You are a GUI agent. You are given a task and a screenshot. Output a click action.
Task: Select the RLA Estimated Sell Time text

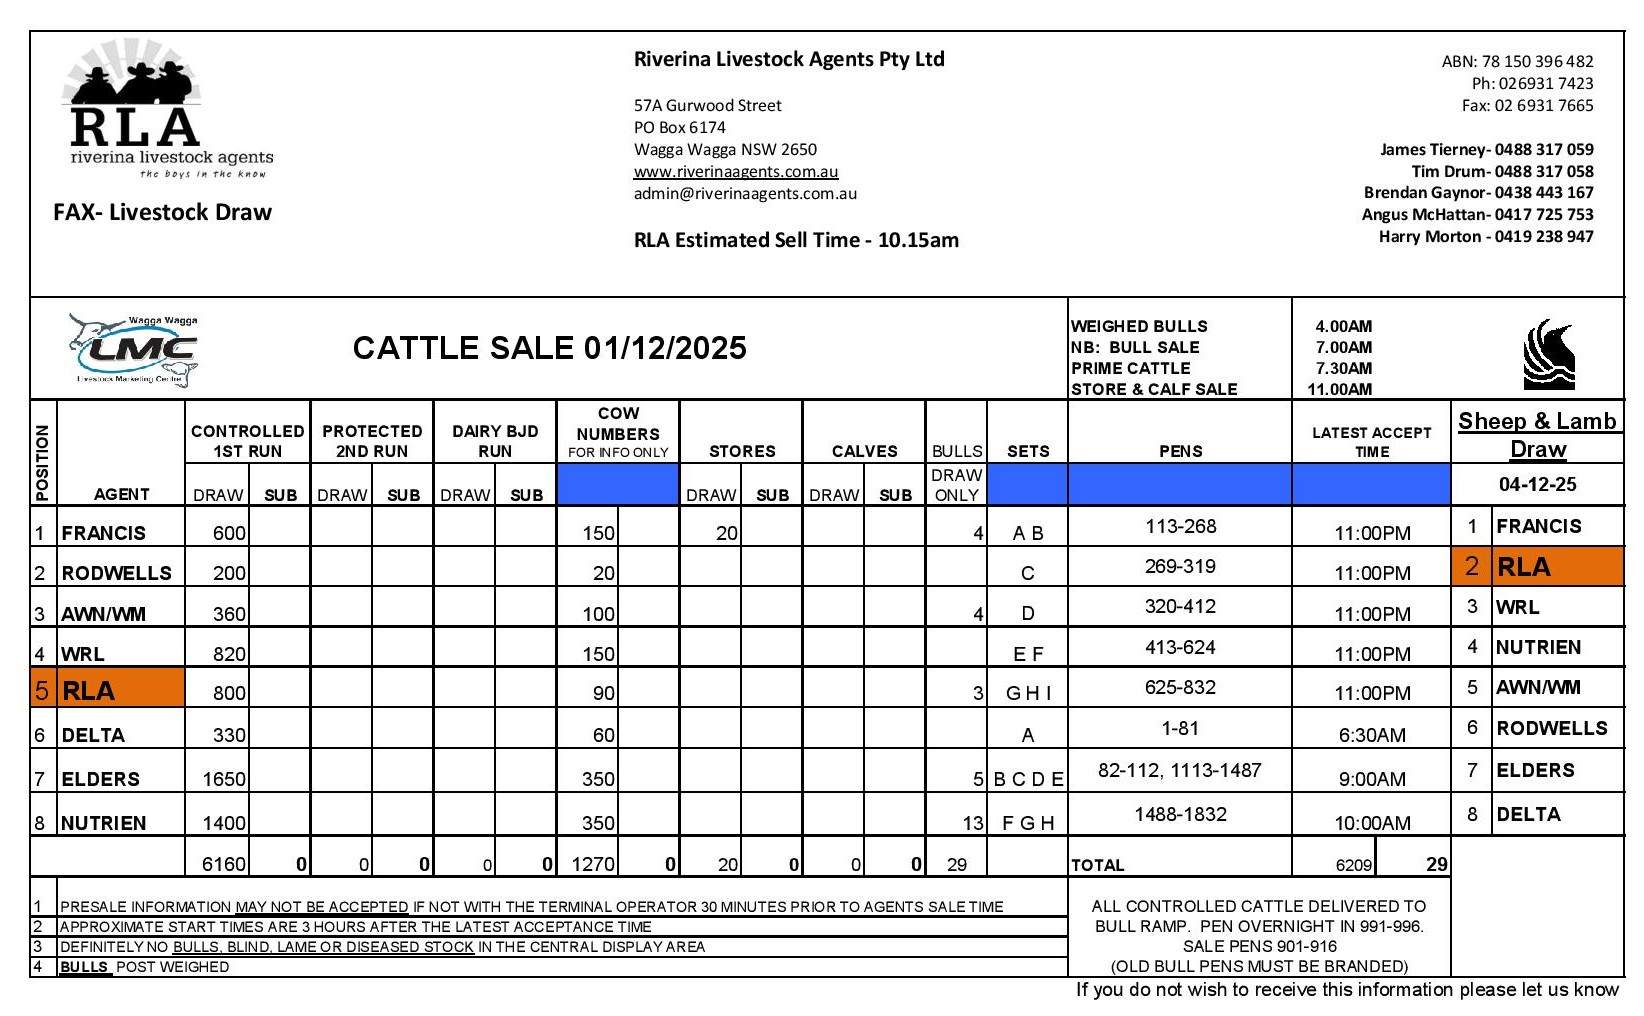[x=796, y=240]
